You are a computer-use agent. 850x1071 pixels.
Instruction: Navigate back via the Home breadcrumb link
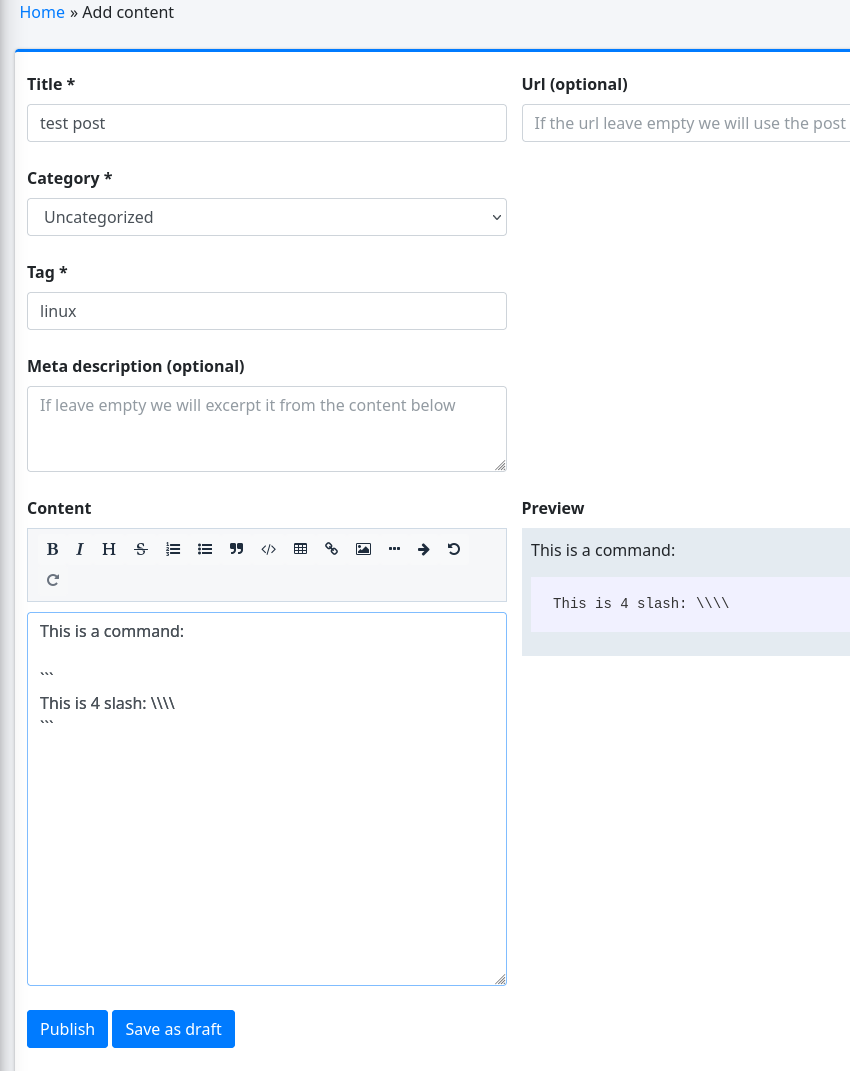(42, 12)
